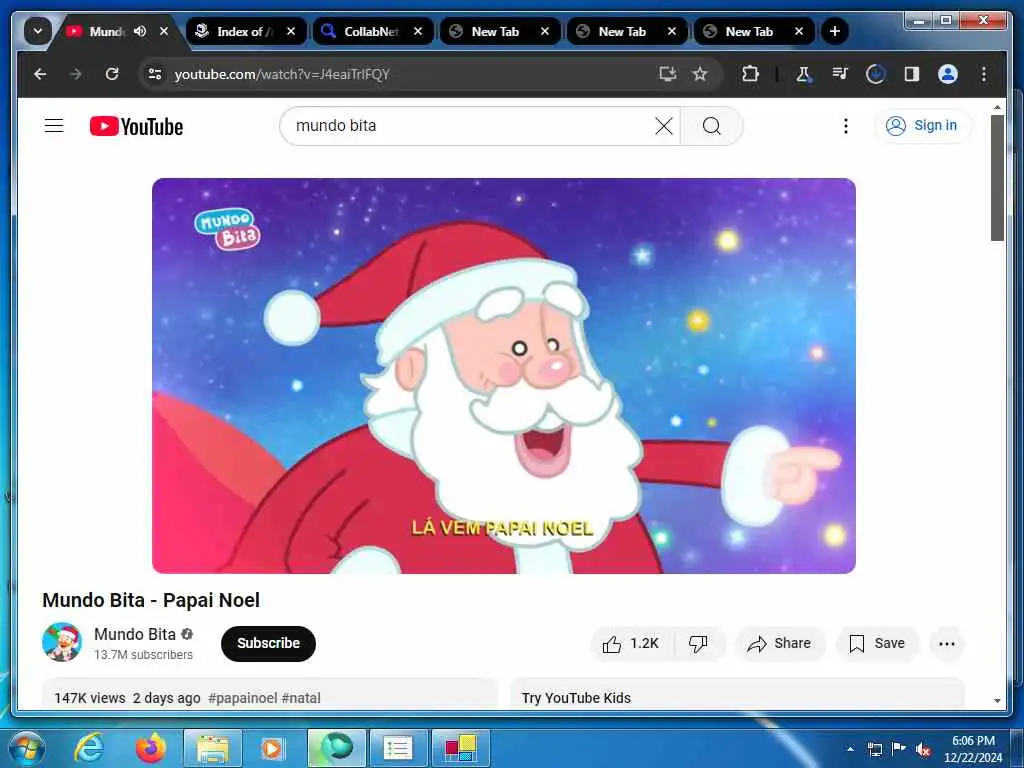Viewport: 1024px width, 768px height.
Task: Open the tab search dropdown arrow
Action: pyautogui.click(x=38, y=31)
